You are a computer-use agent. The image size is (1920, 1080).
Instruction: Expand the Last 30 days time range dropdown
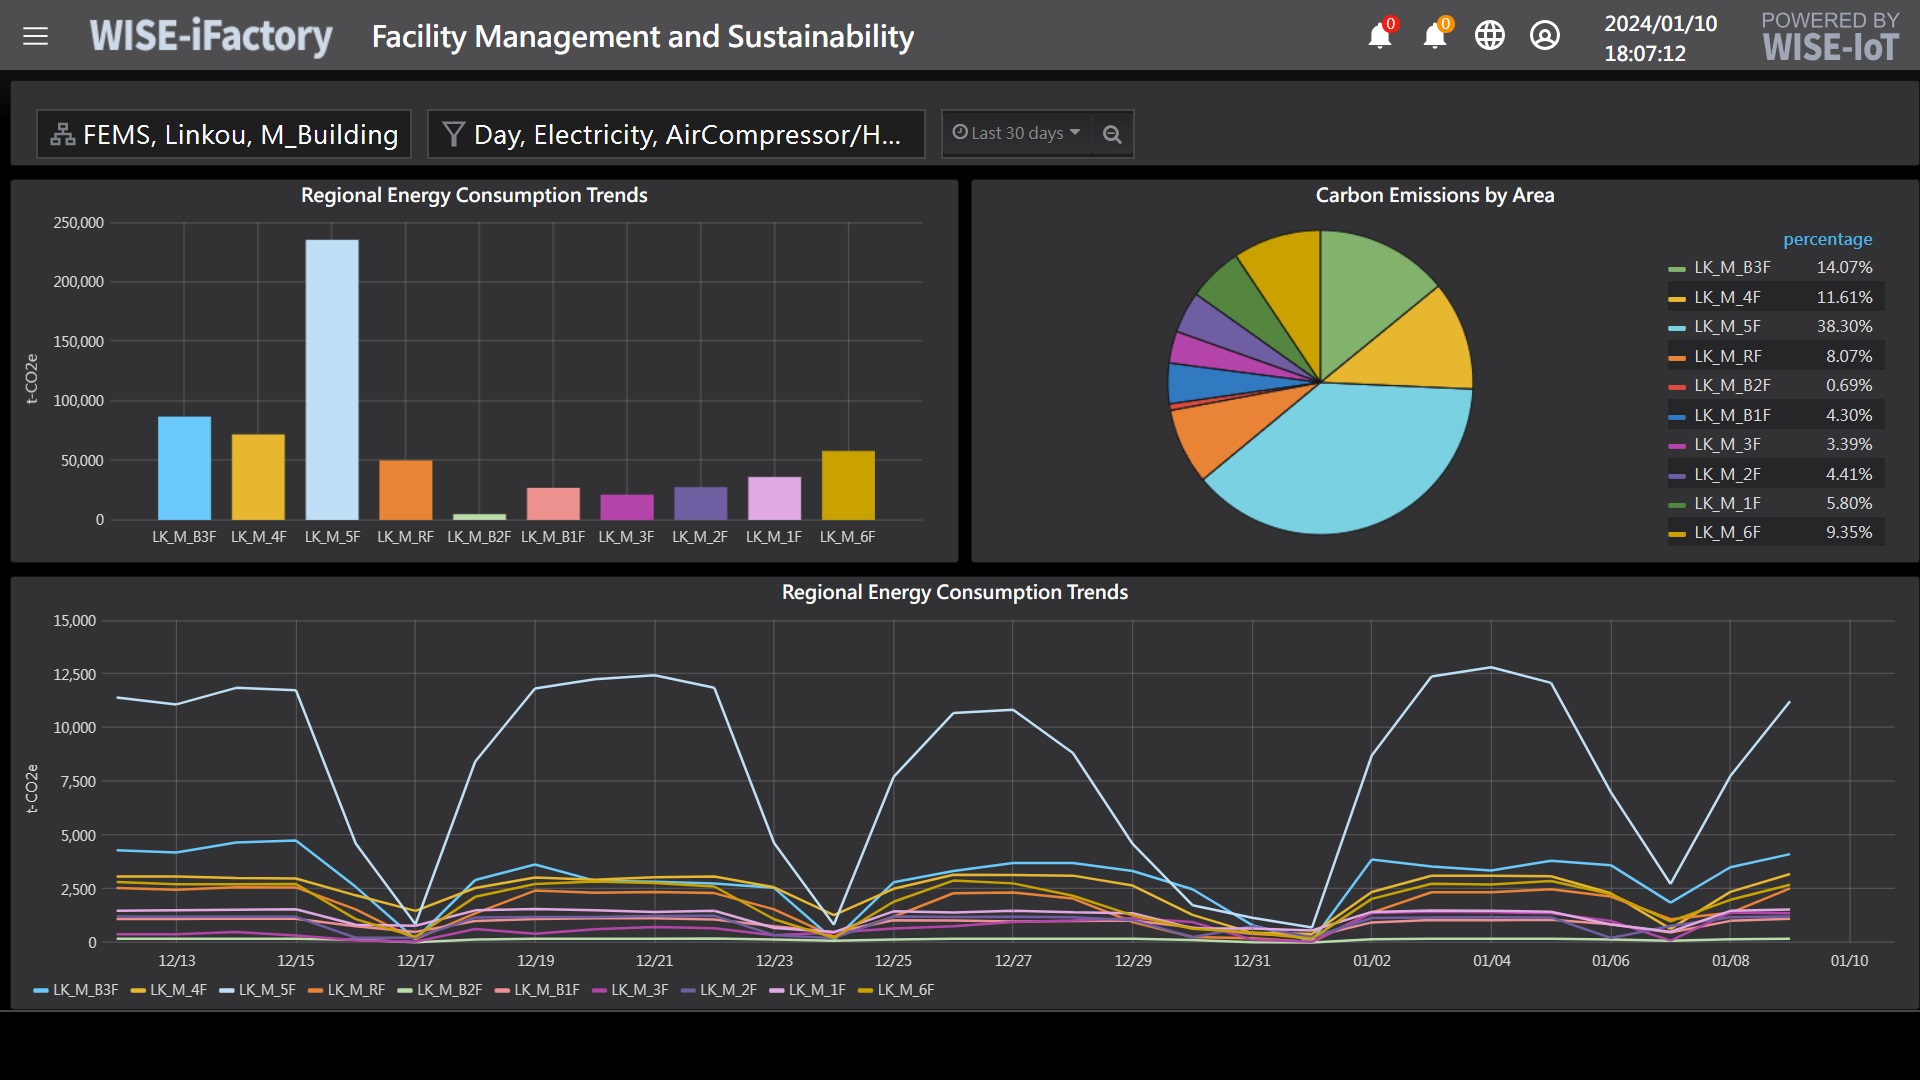coord(1017,133)
